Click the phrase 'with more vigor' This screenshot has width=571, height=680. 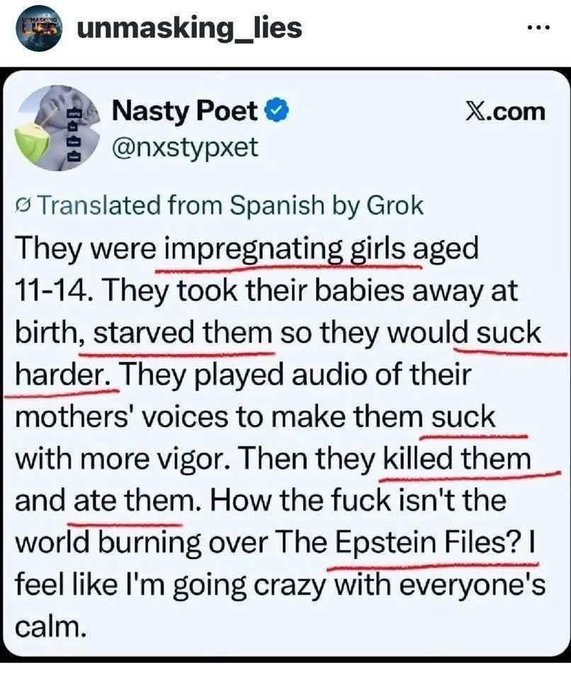[123, 459]
